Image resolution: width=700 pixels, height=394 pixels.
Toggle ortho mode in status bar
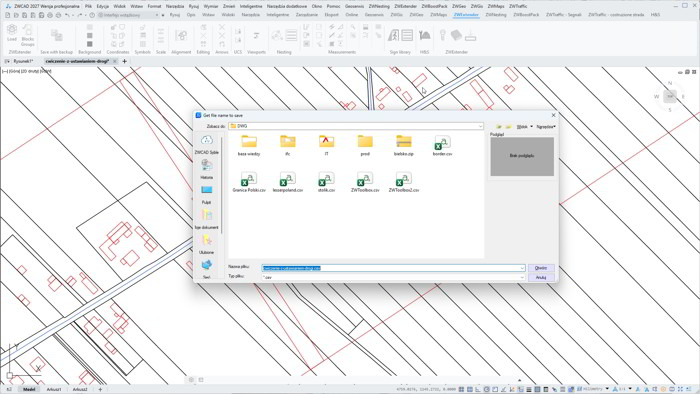478,390
